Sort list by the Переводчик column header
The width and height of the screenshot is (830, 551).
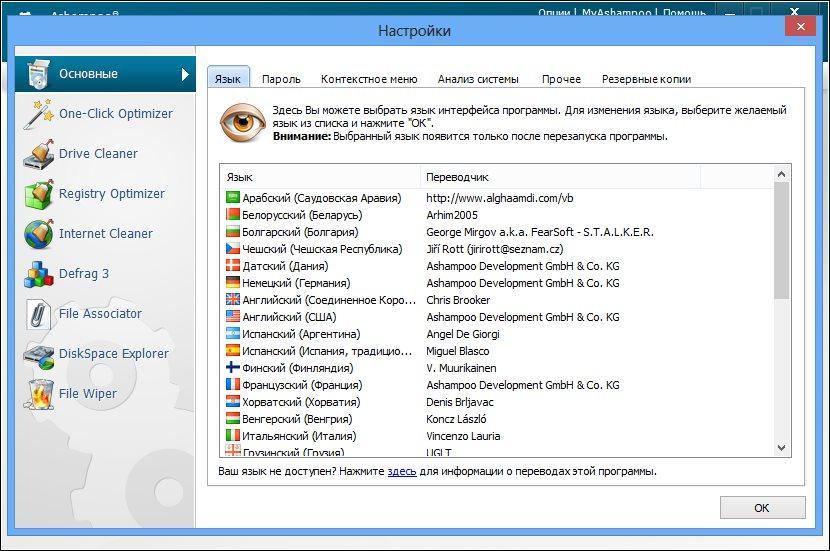click(x=561, y=177)
